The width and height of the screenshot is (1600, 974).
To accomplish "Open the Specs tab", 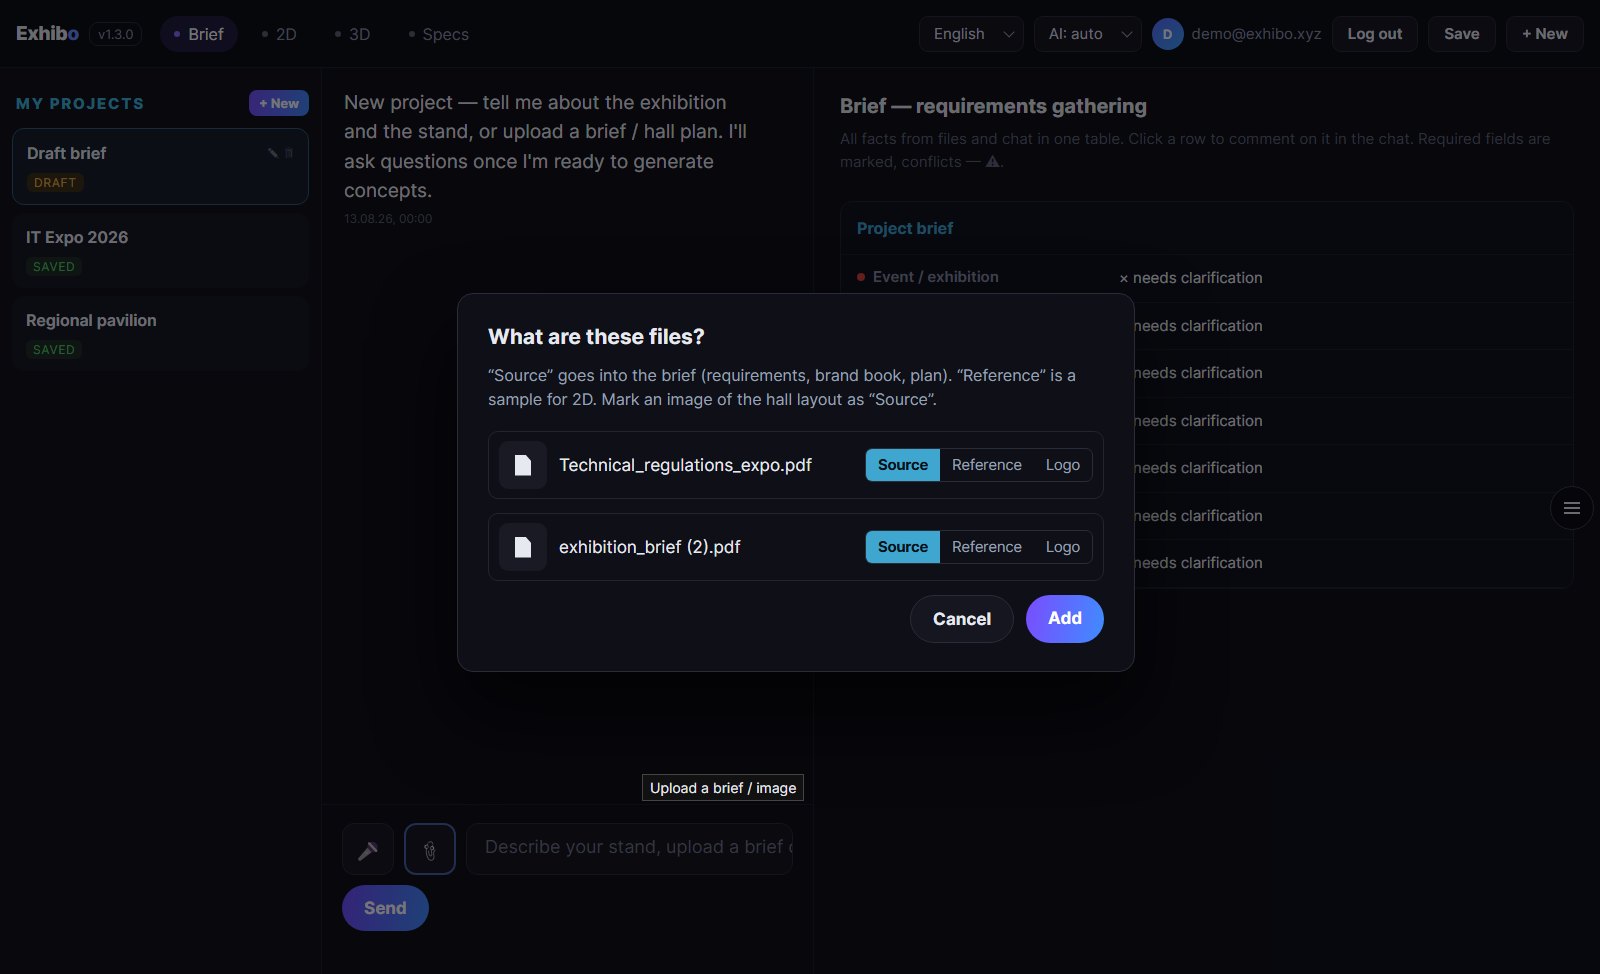I will [439, 34].
